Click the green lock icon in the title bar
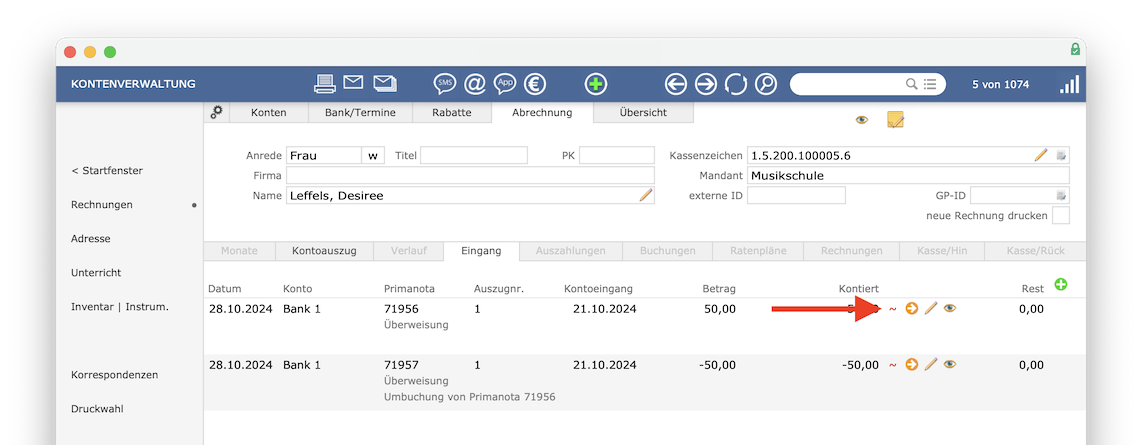Screen dimensions: 1142x445 point(1075,49)
